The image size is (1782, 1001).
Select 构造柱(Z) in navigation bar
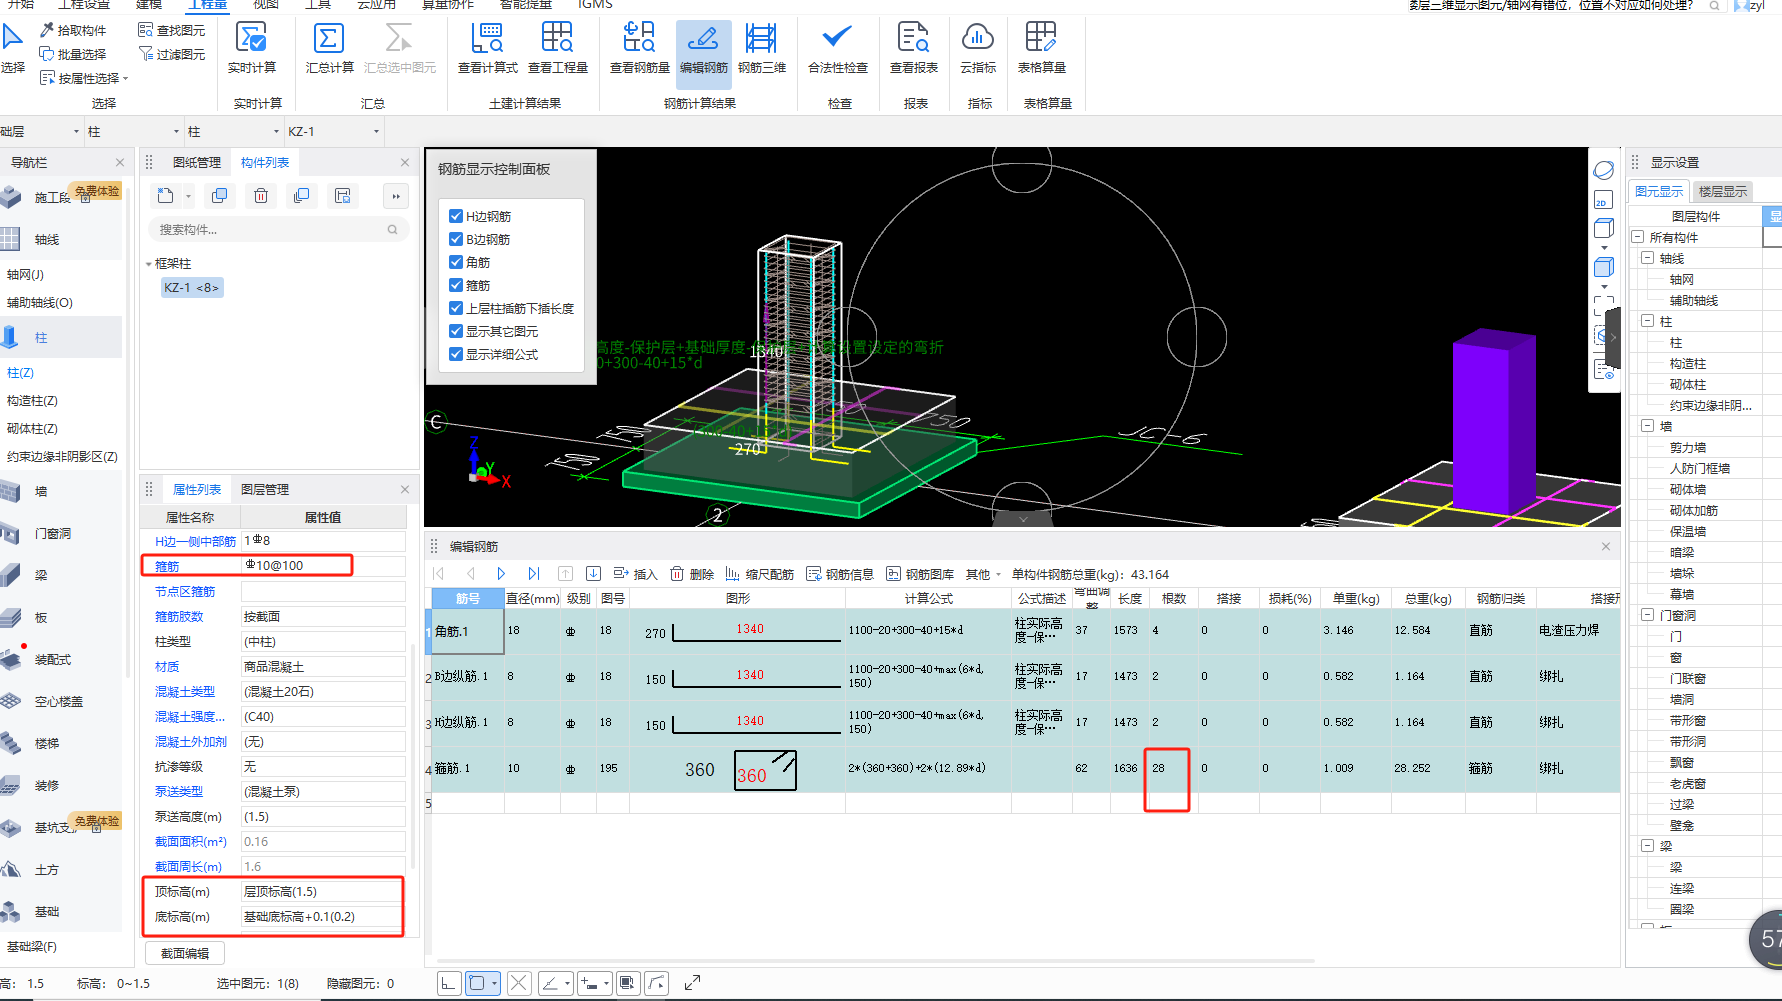pyautogui.click(x=33, y=400)
